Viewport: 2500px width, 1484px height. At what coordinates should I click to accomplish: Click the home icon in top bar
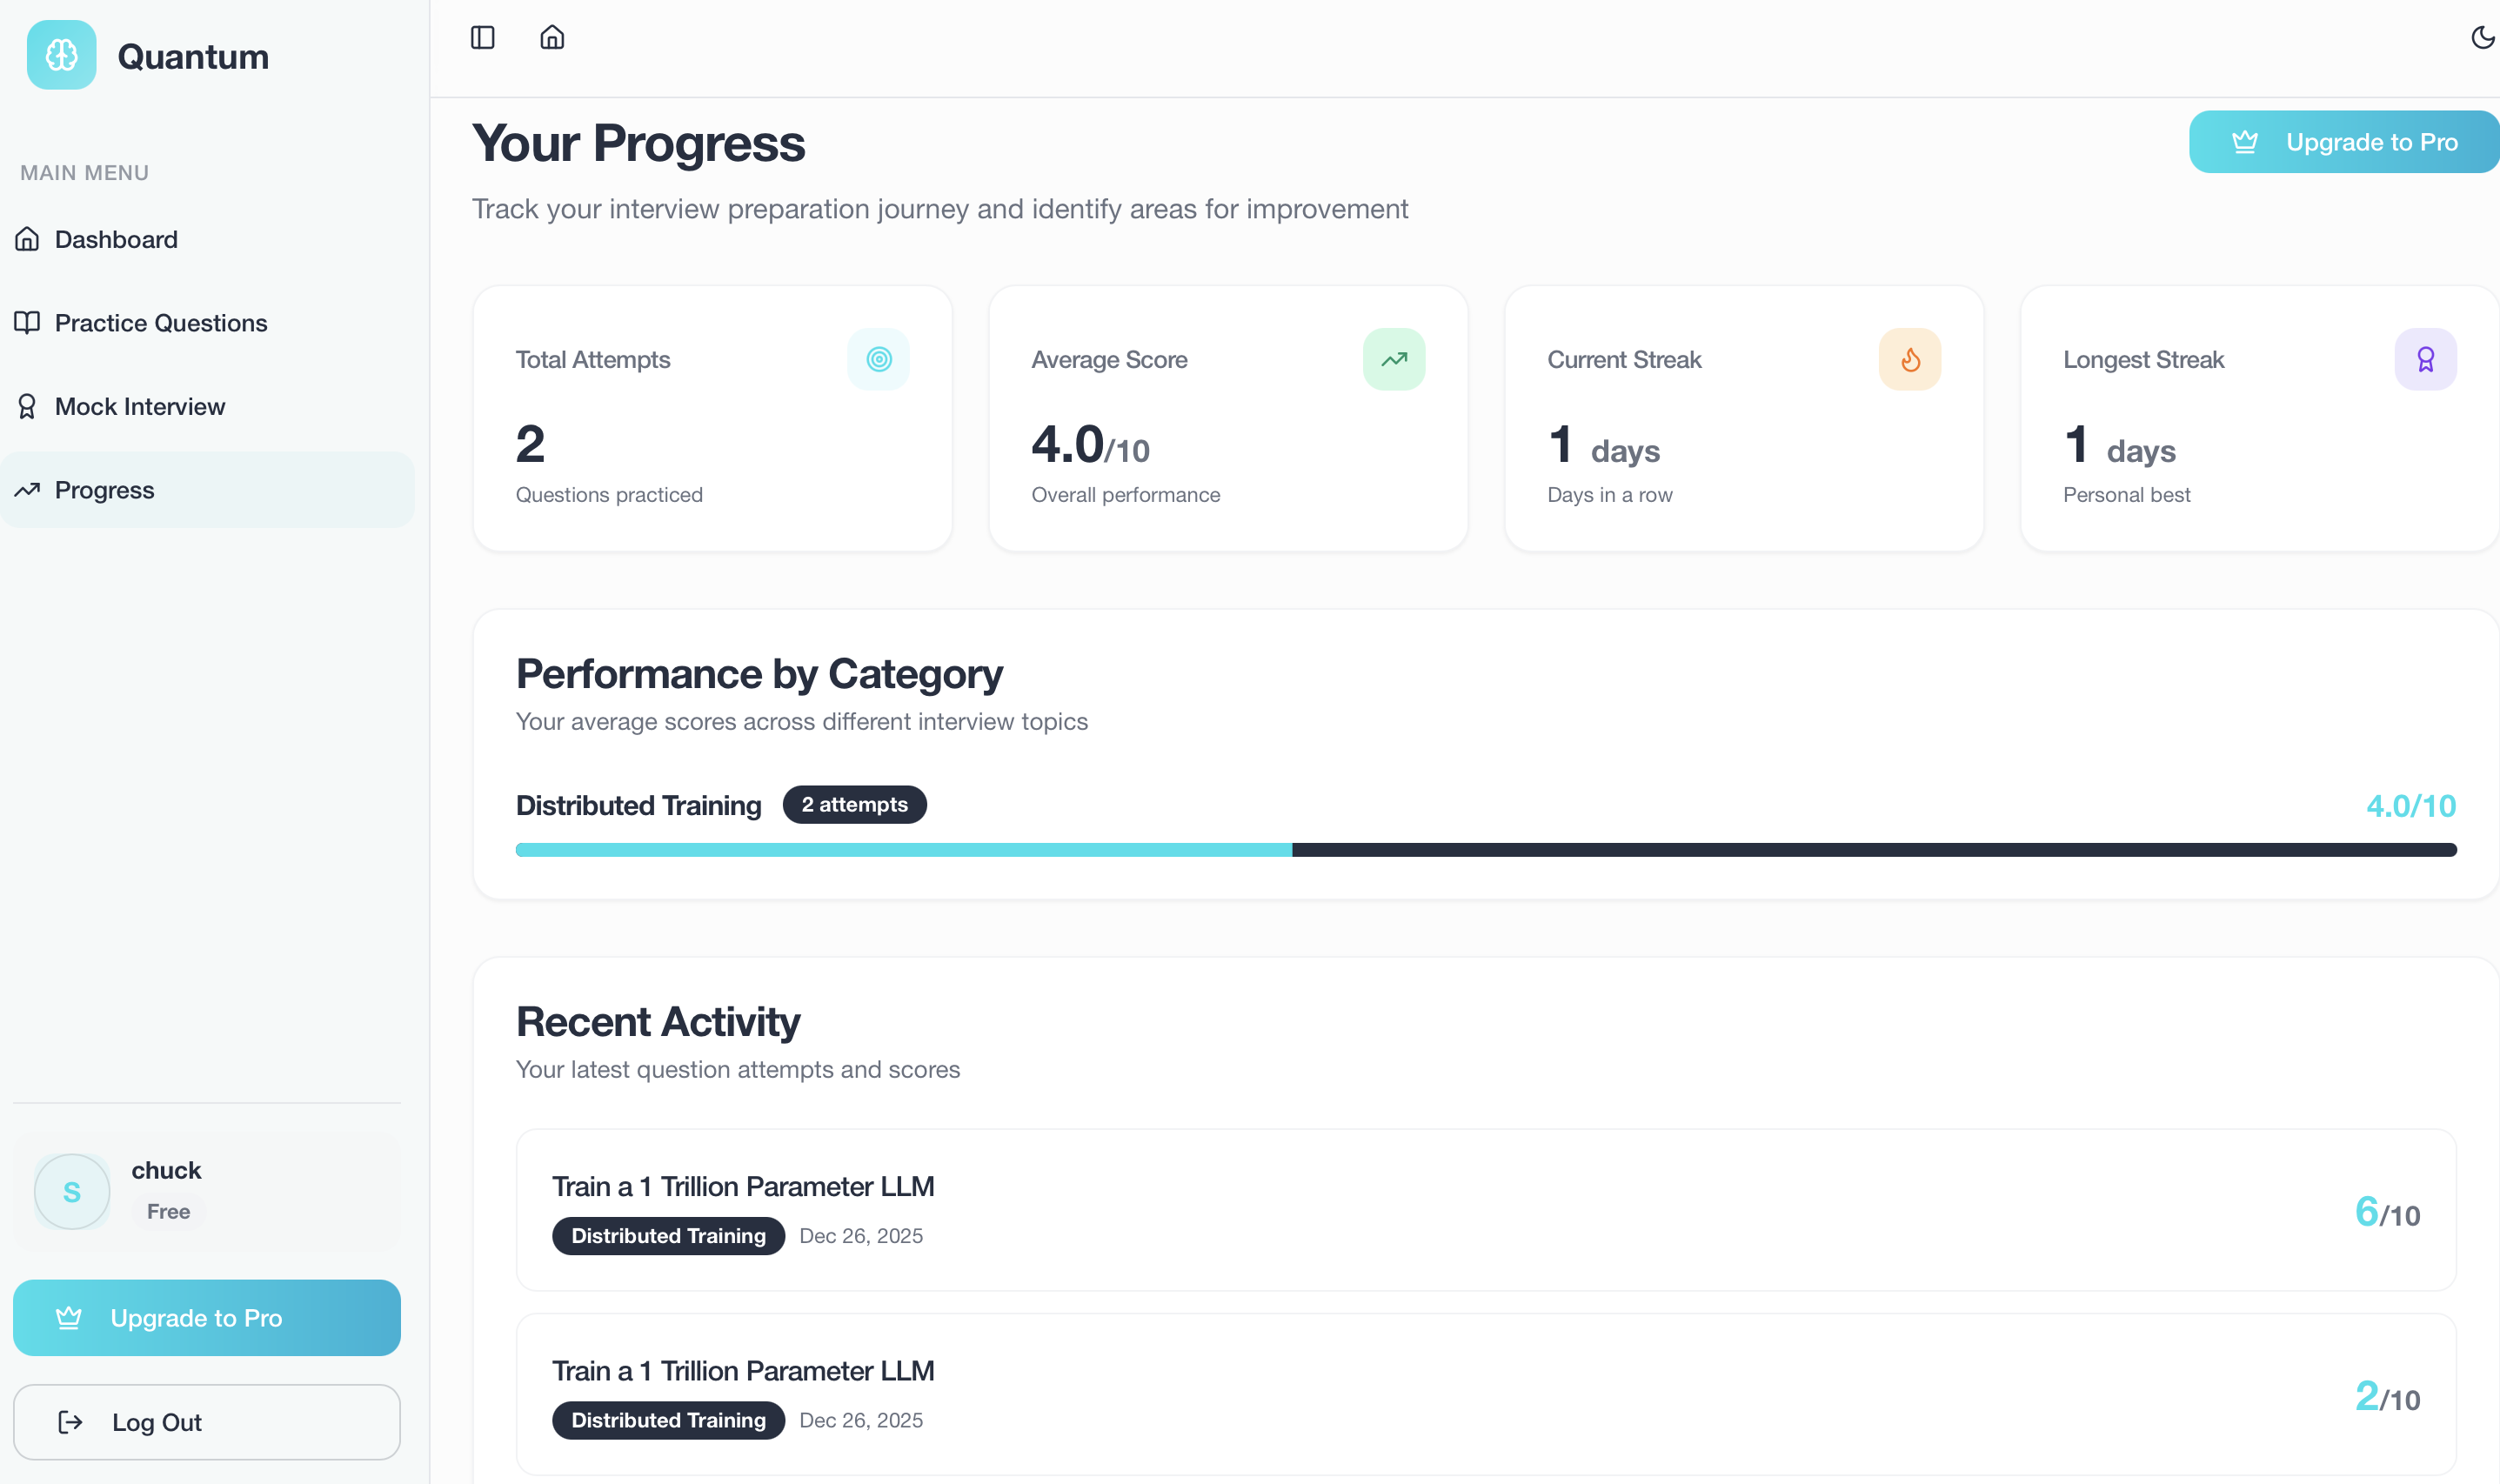(552, 38)
